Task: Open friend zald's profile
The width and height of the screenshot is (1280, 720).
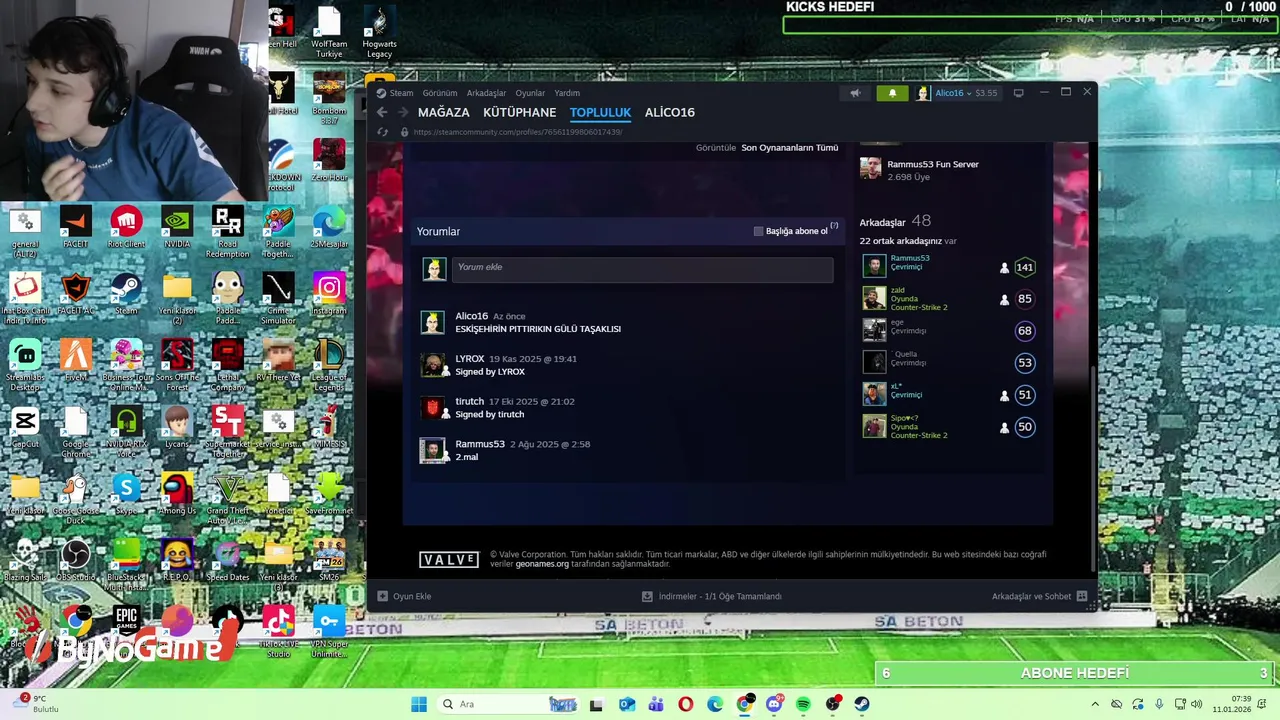Action: click(897, 290)
